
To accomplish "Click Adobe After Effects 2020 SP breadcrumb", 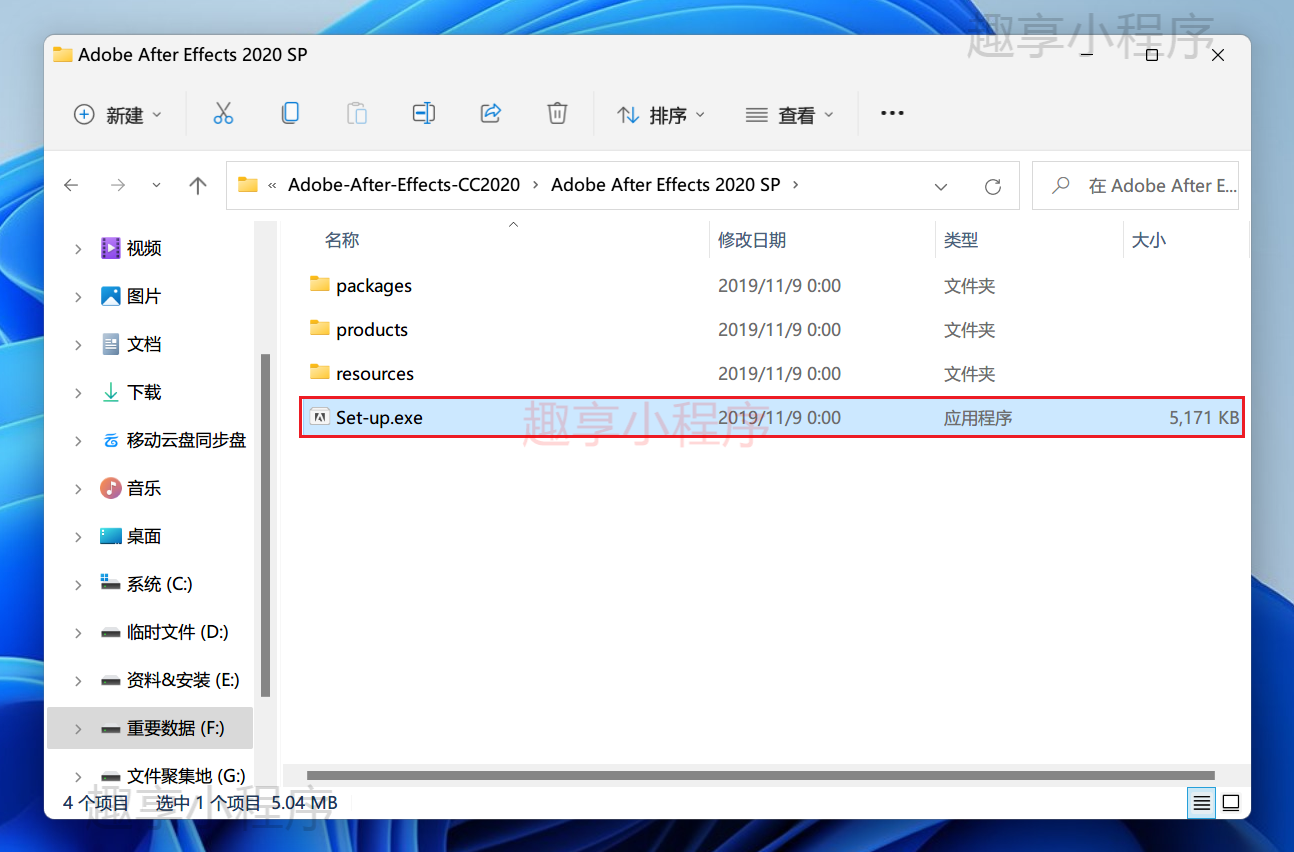I will [x=665, y=185].
